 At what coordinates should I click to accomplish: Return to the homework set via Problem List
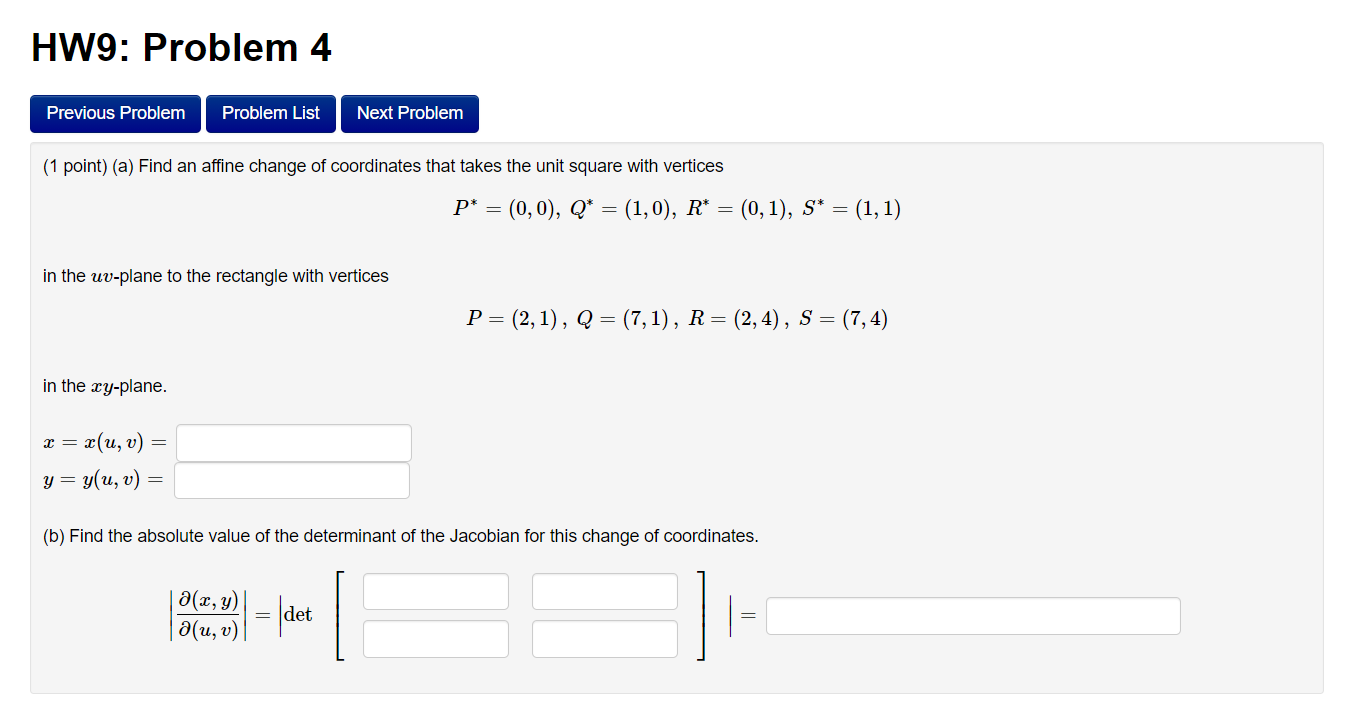270,113
